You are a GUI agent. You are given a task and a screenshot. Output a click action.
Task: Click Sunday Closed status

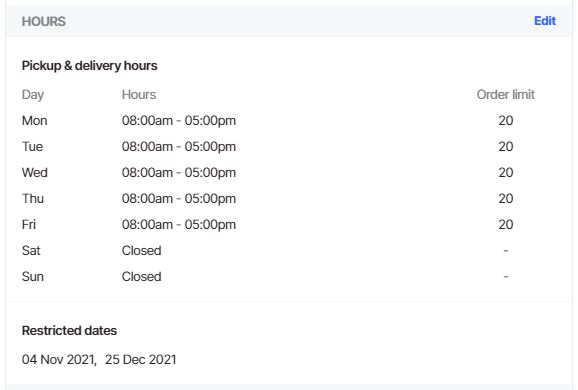(142, 276)
